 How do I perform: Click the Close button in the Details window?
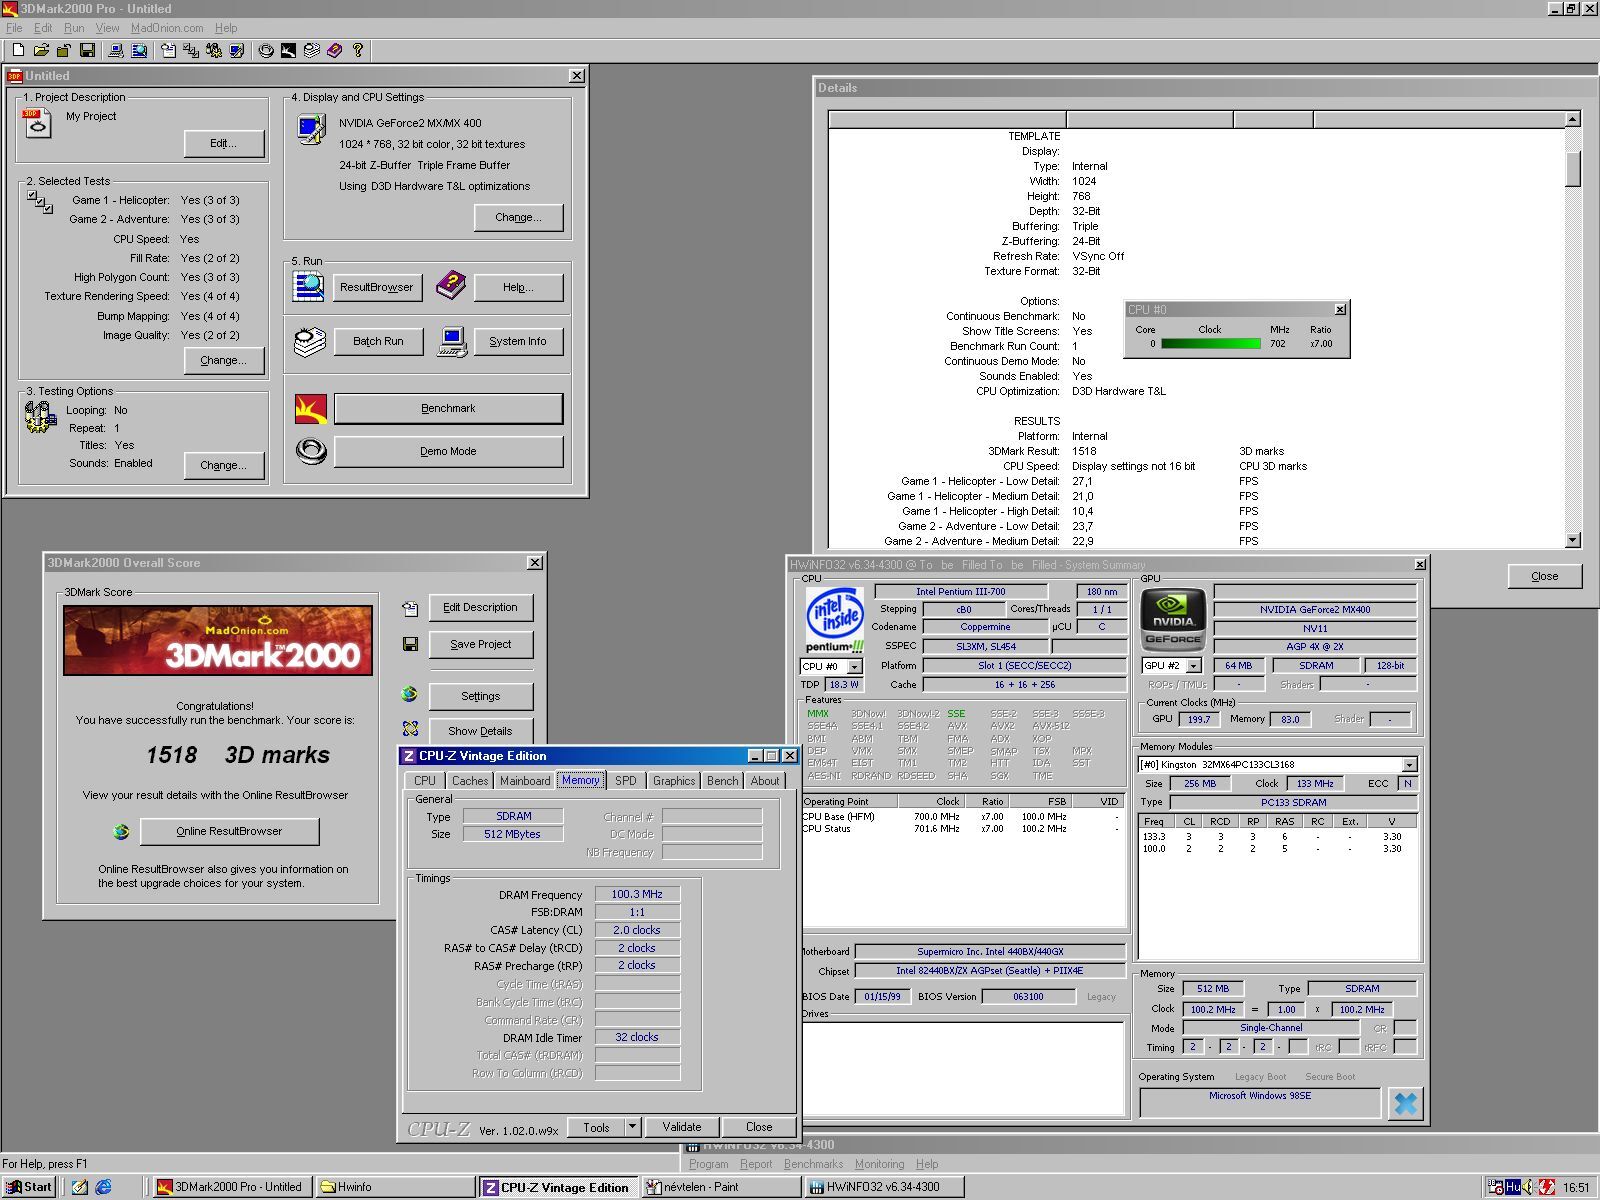[x=1544, y=576]
